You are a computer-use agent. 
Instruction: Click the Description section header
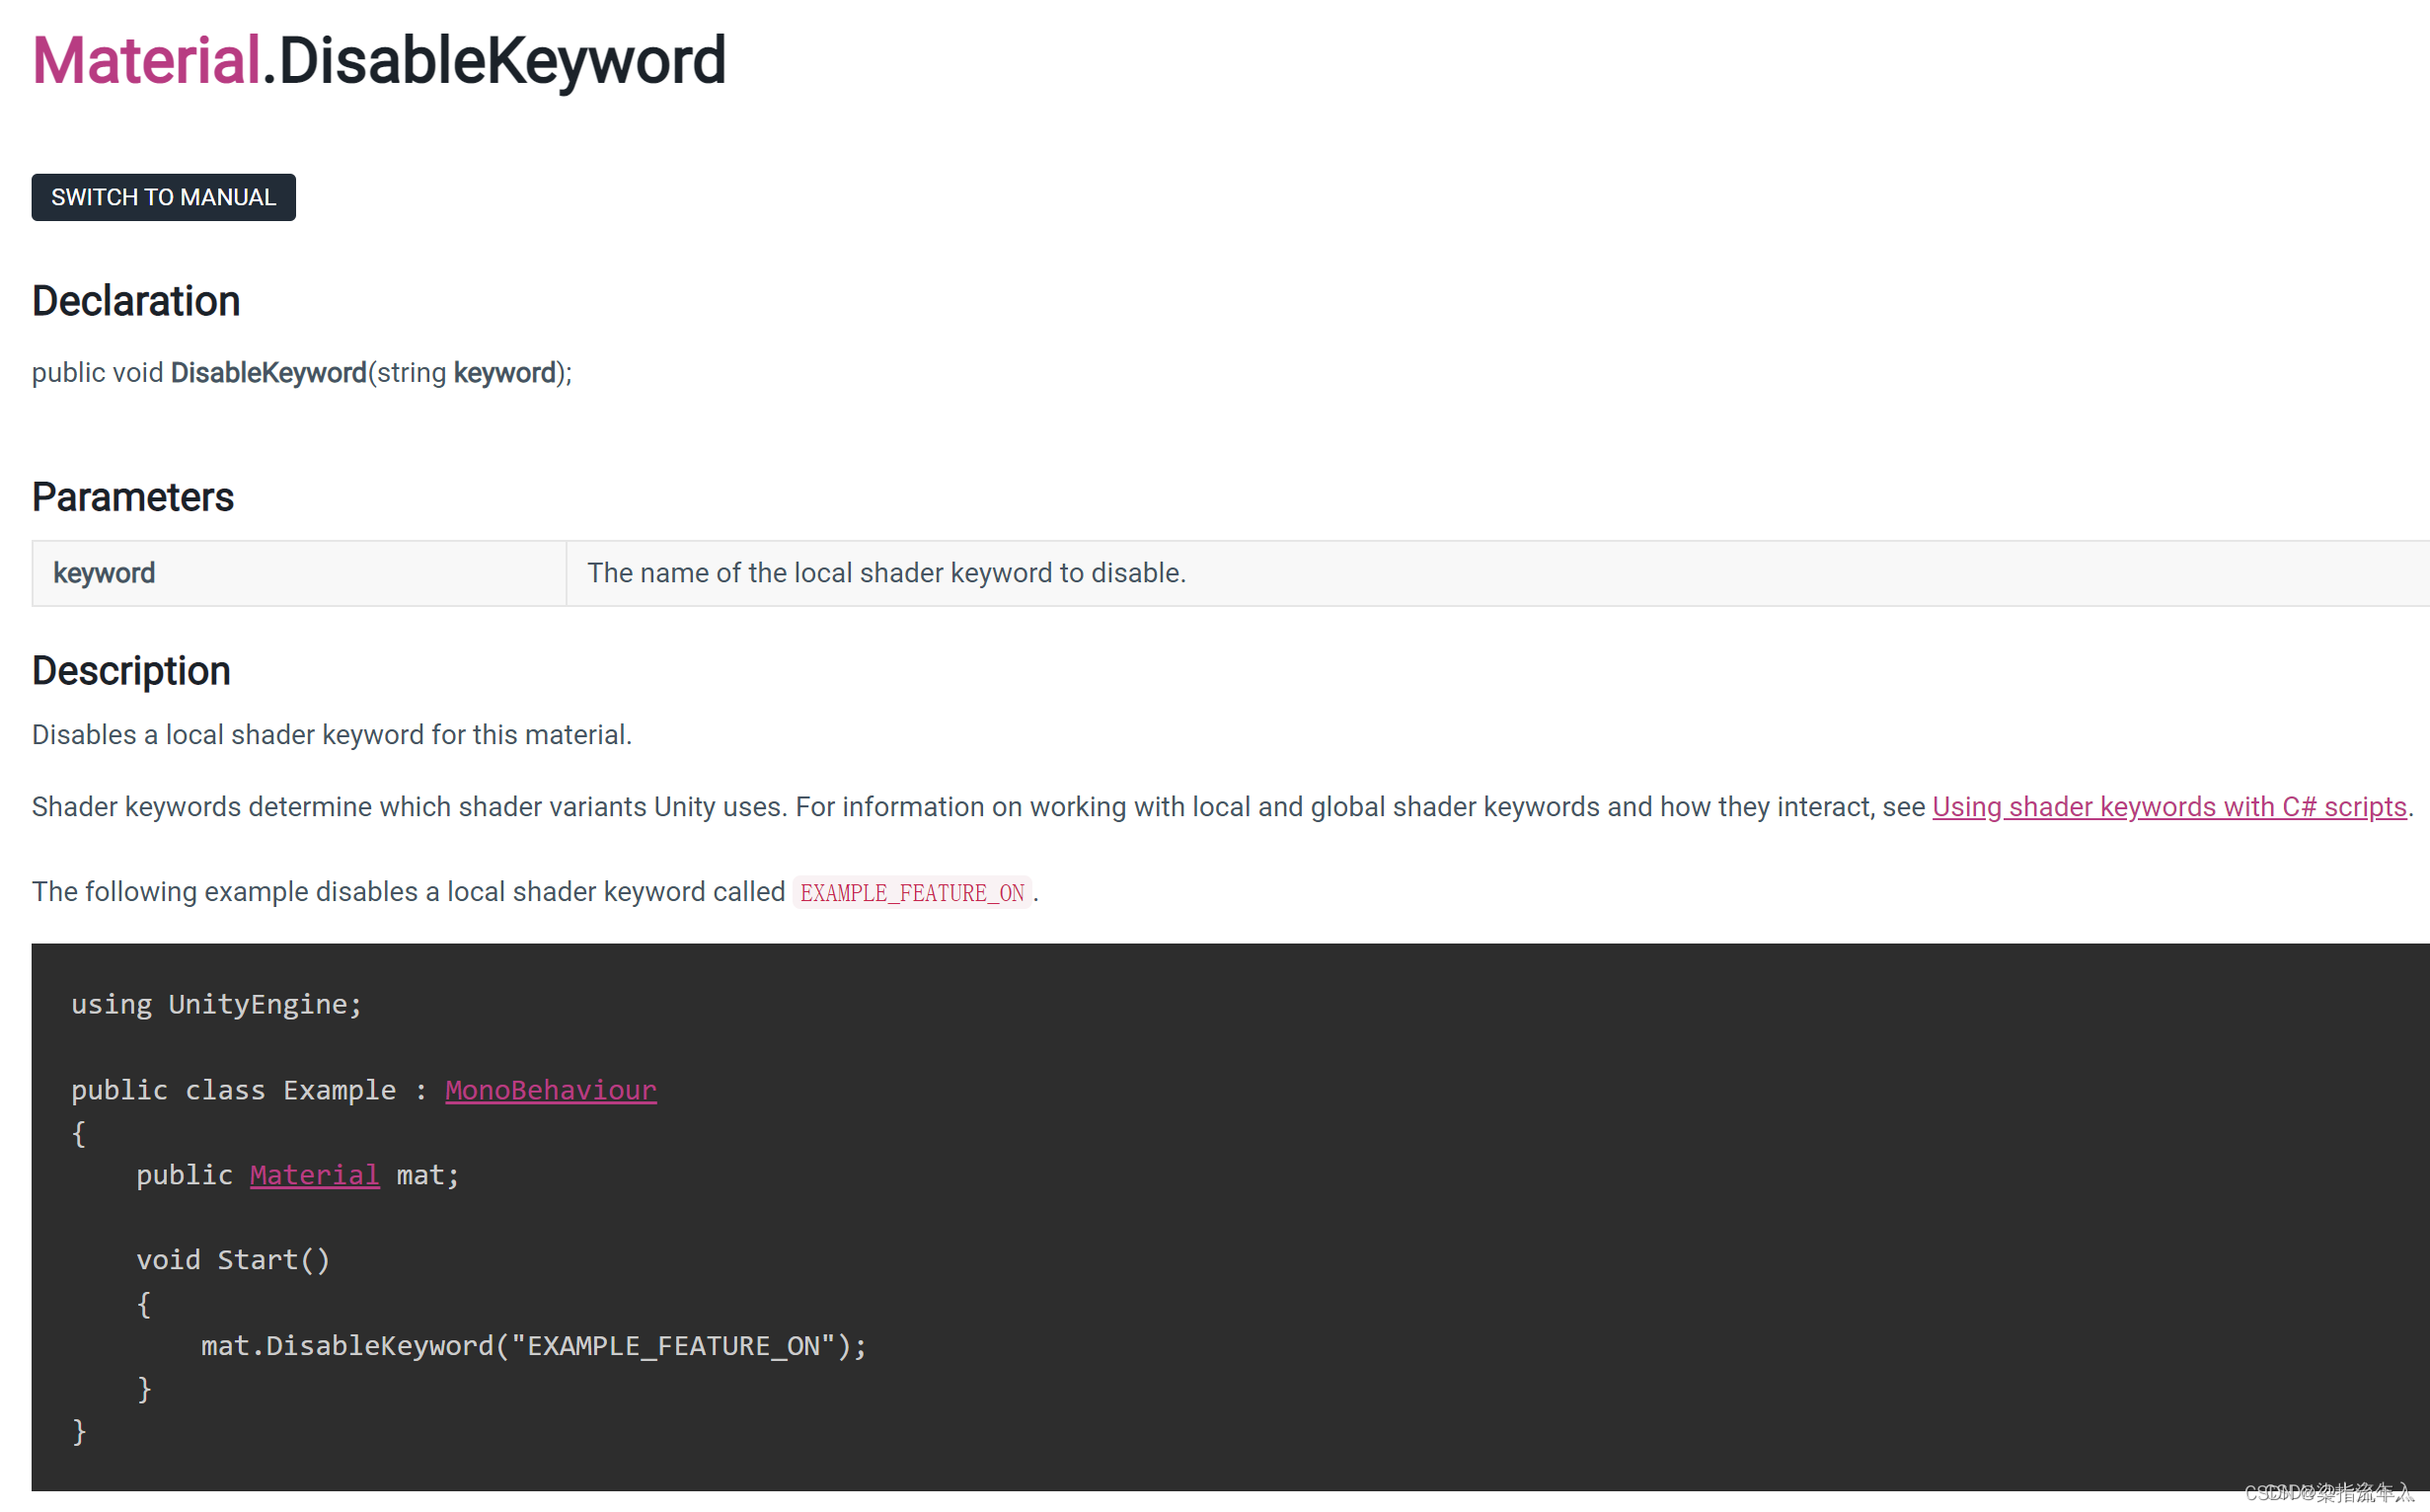[130, 671]
